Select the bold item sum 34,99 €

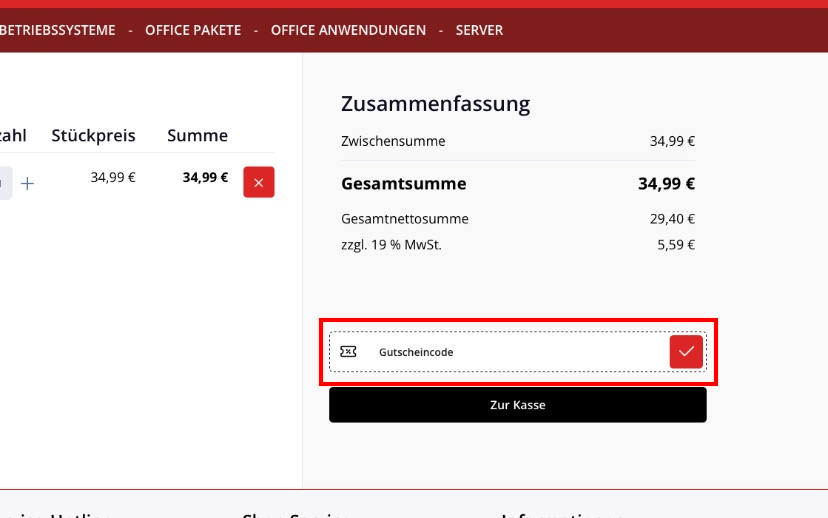[x=205, y=177]
